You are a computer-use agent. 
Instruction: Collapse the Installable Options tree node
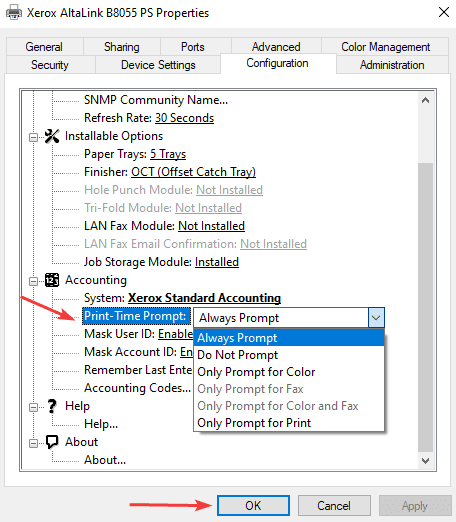[33, 137]
